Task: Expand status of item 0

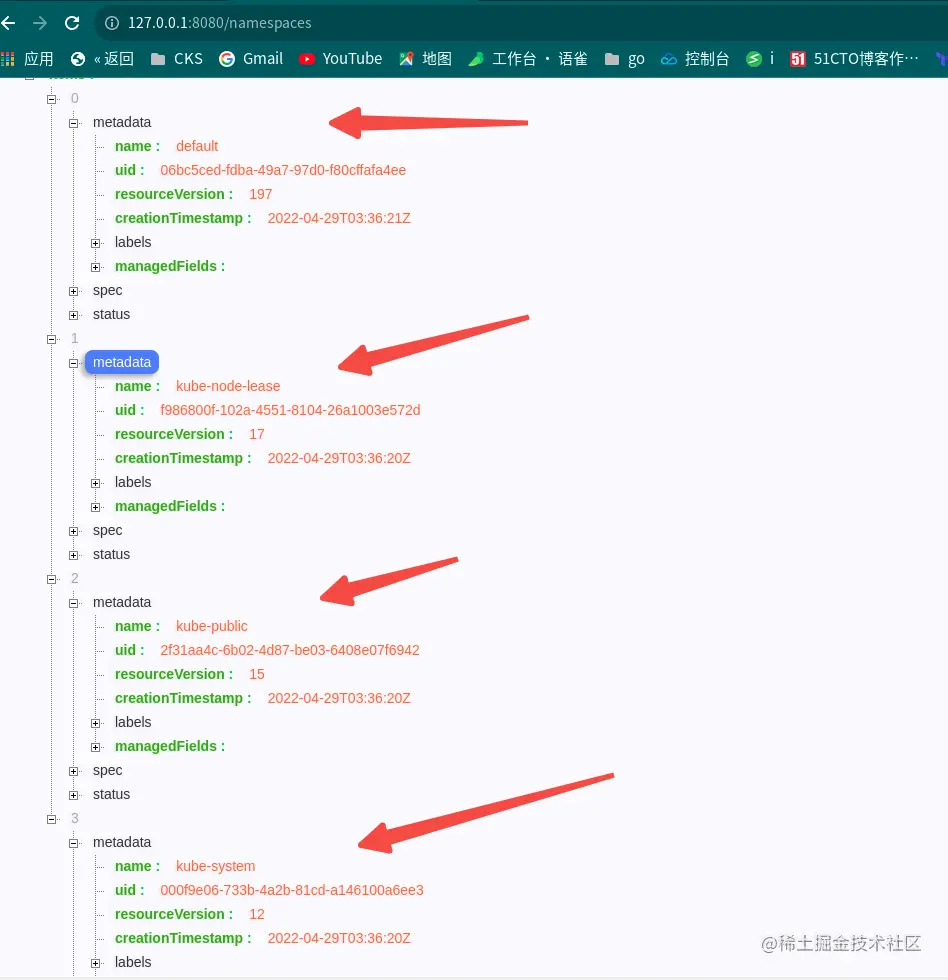Action: (x=74, y=315)
